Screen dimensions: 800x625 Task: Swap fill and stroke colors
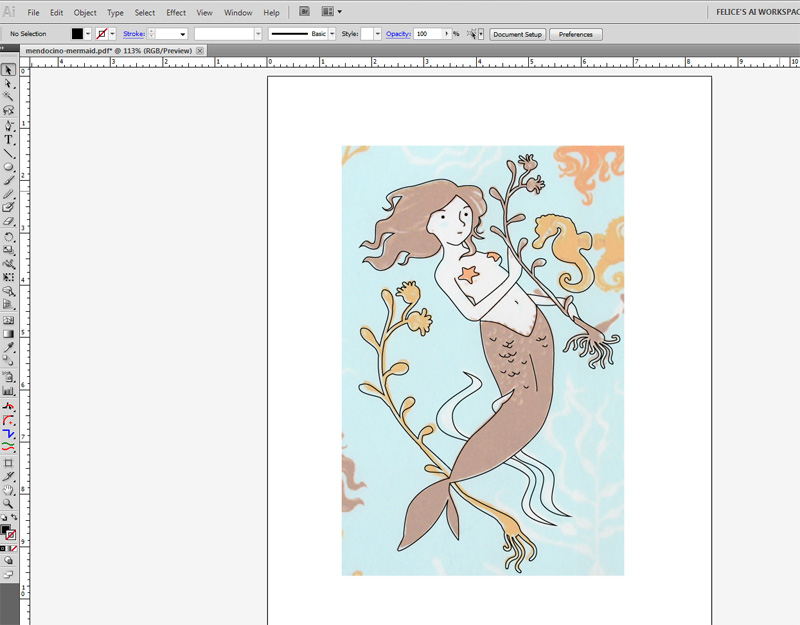tap(14, 518)
